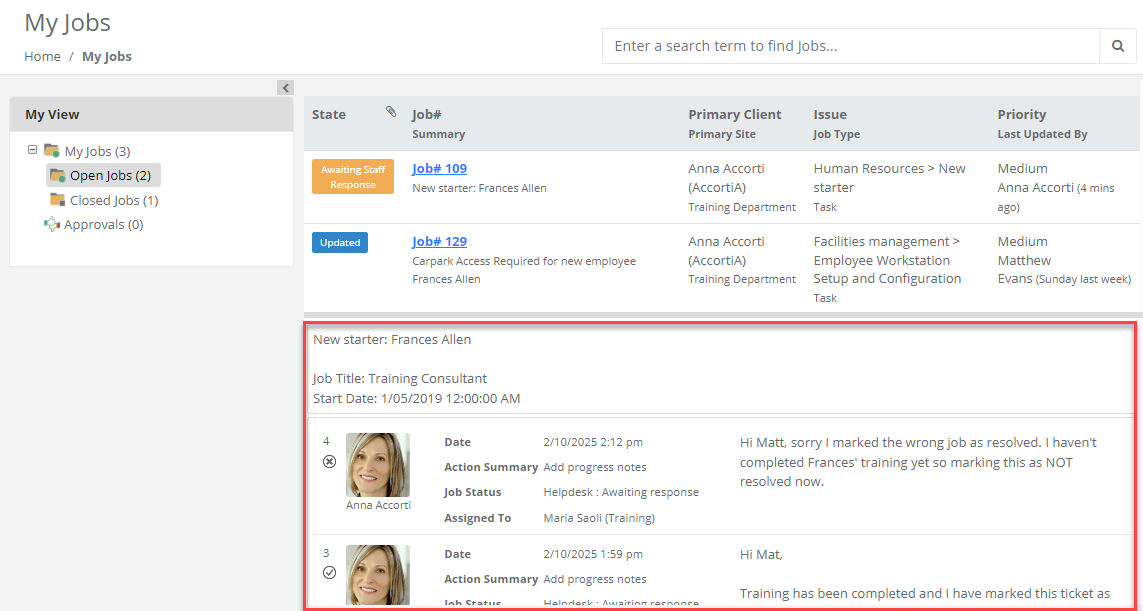
Task: Click the State column header
Action: [x=329, y=115]
